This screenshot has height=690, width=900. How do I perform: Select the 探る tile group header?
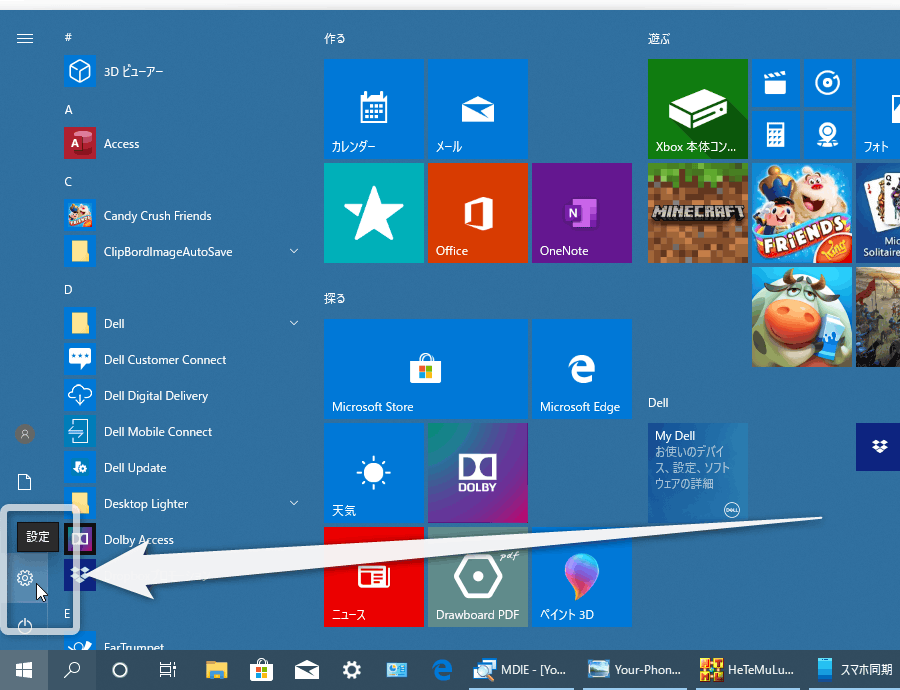(335, 299)
